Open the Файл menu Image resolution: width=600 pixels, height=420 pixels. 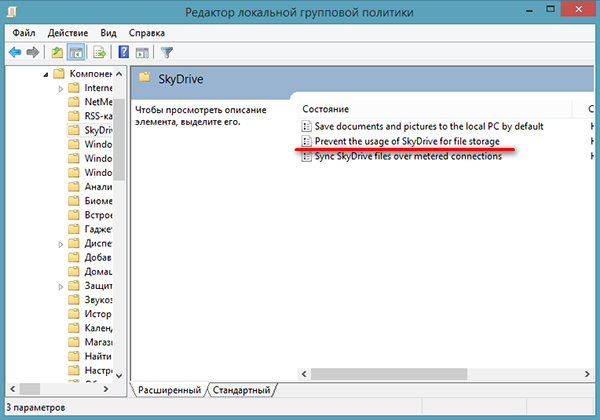pyautogui.click(x=24, y=33)
